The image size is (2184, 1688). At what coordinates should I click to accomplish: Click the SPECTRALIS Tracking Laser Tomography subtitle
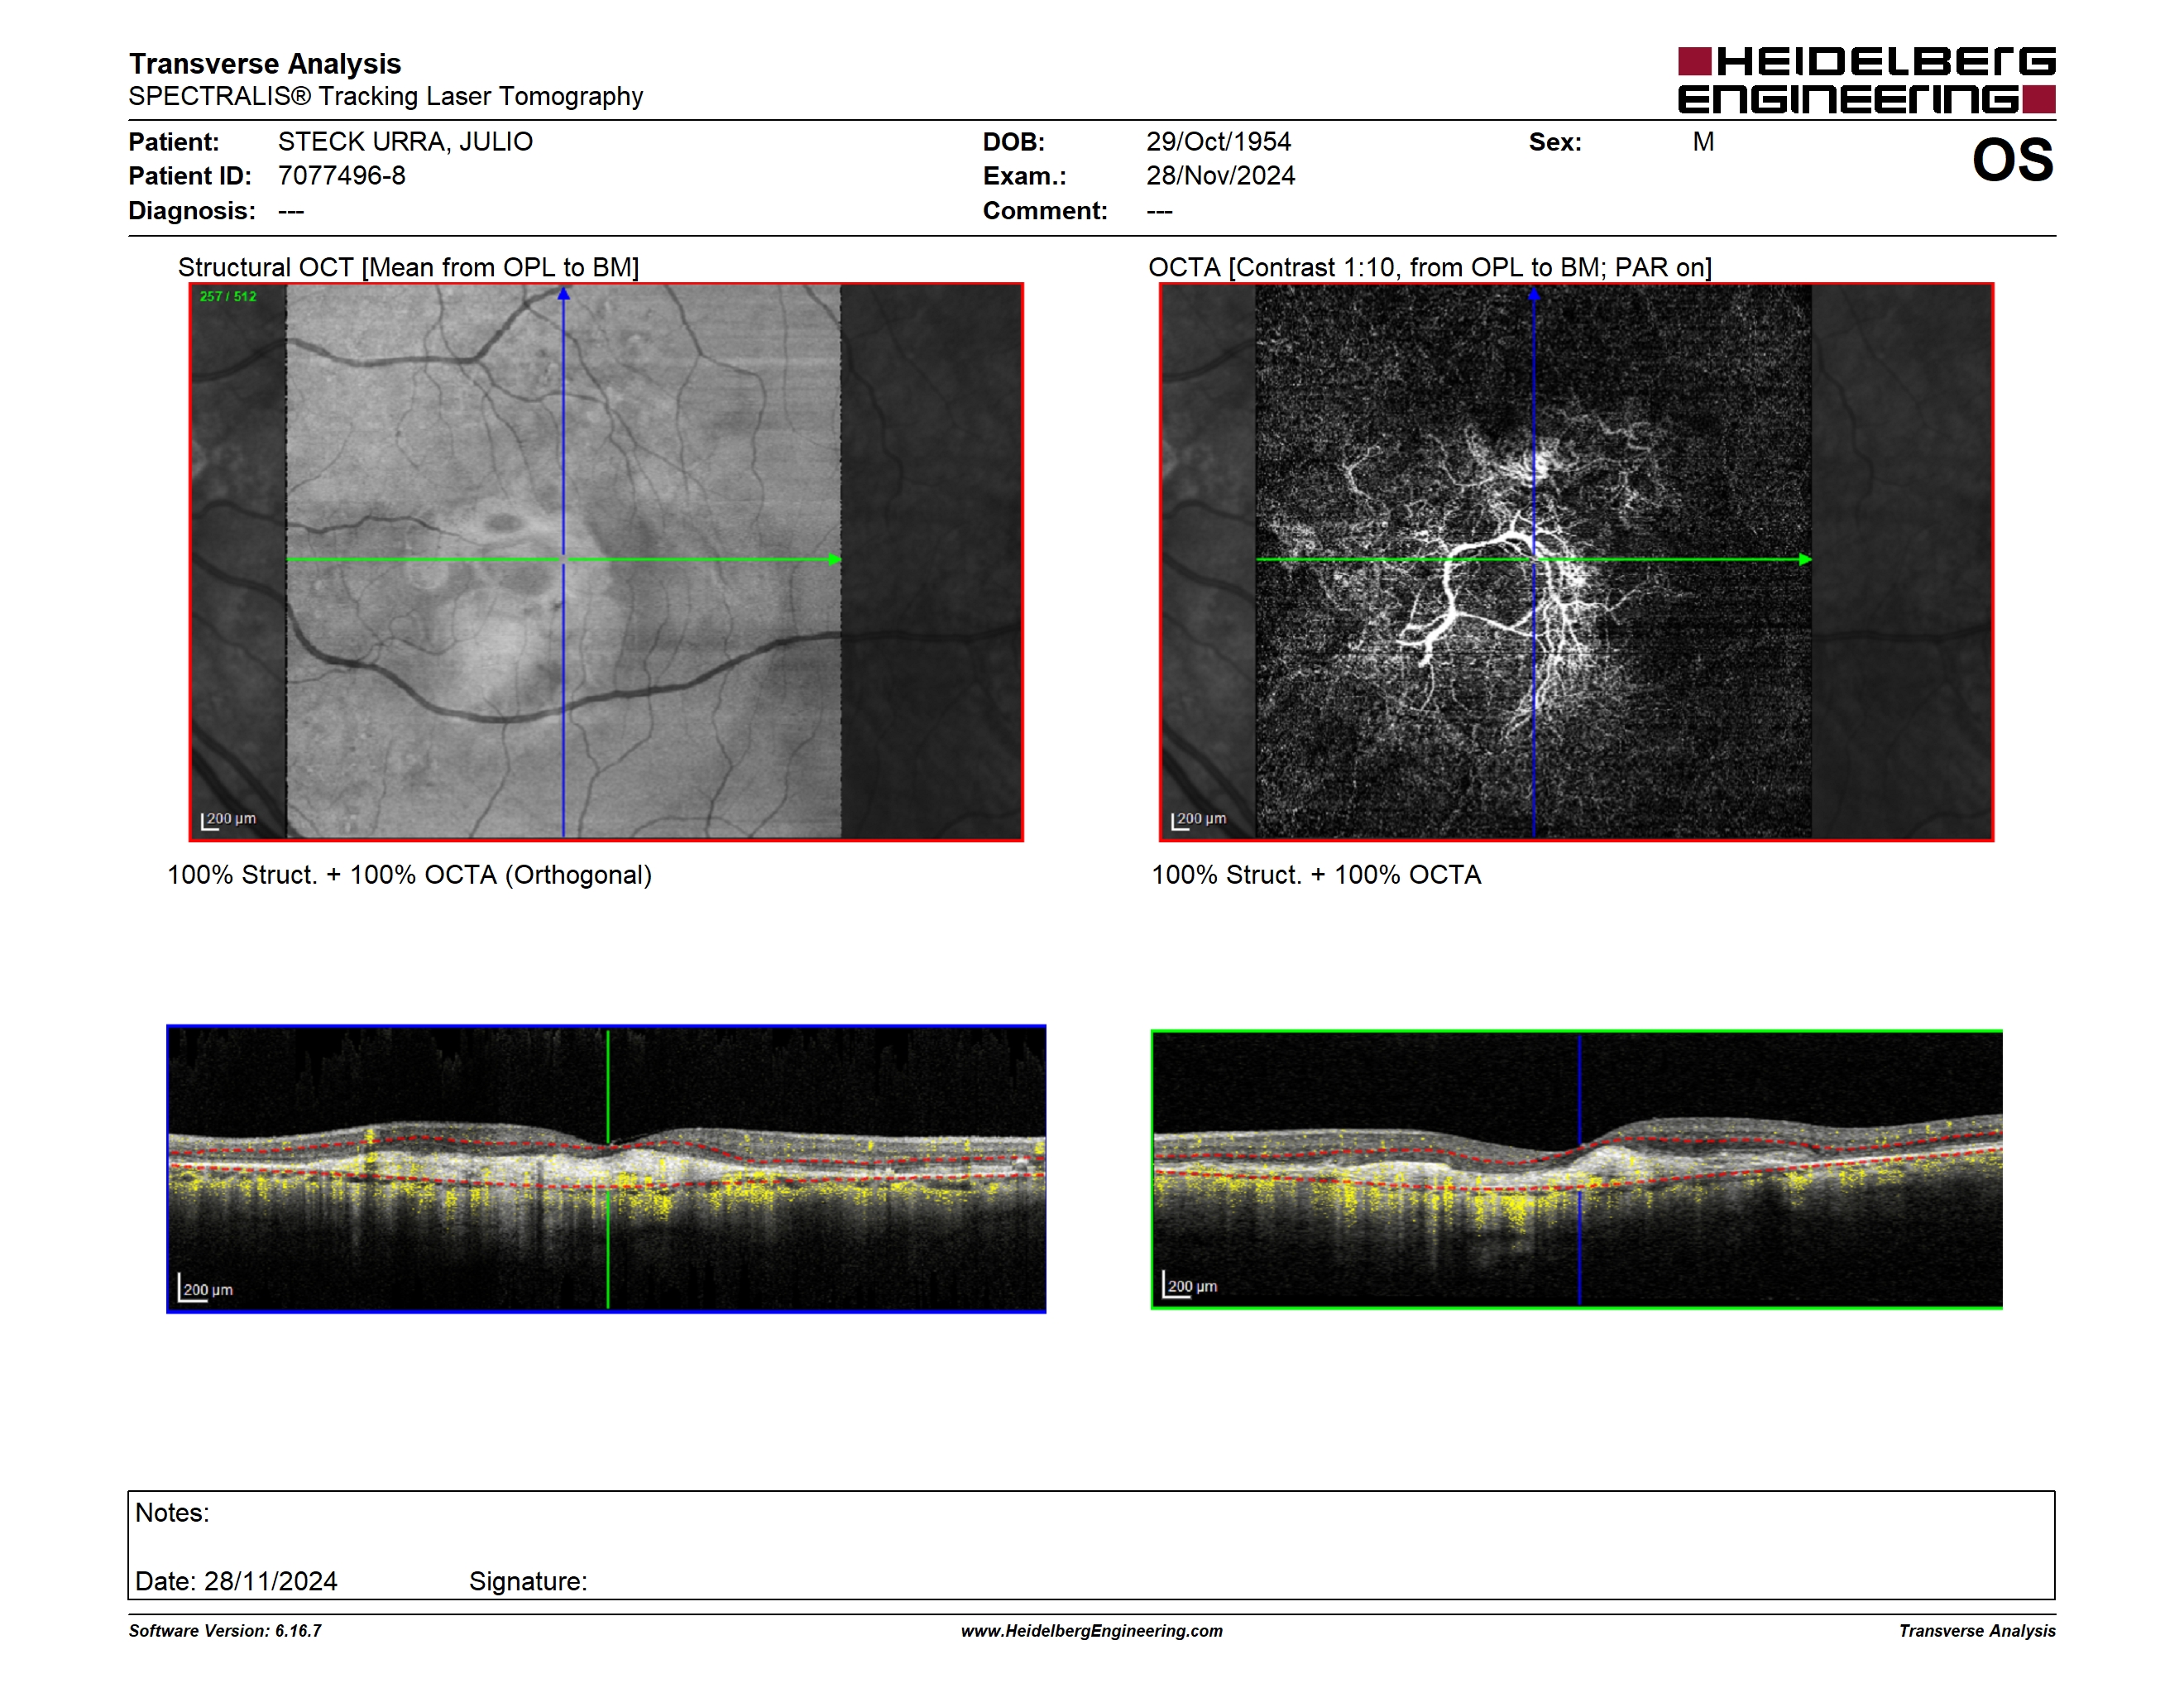386,97
